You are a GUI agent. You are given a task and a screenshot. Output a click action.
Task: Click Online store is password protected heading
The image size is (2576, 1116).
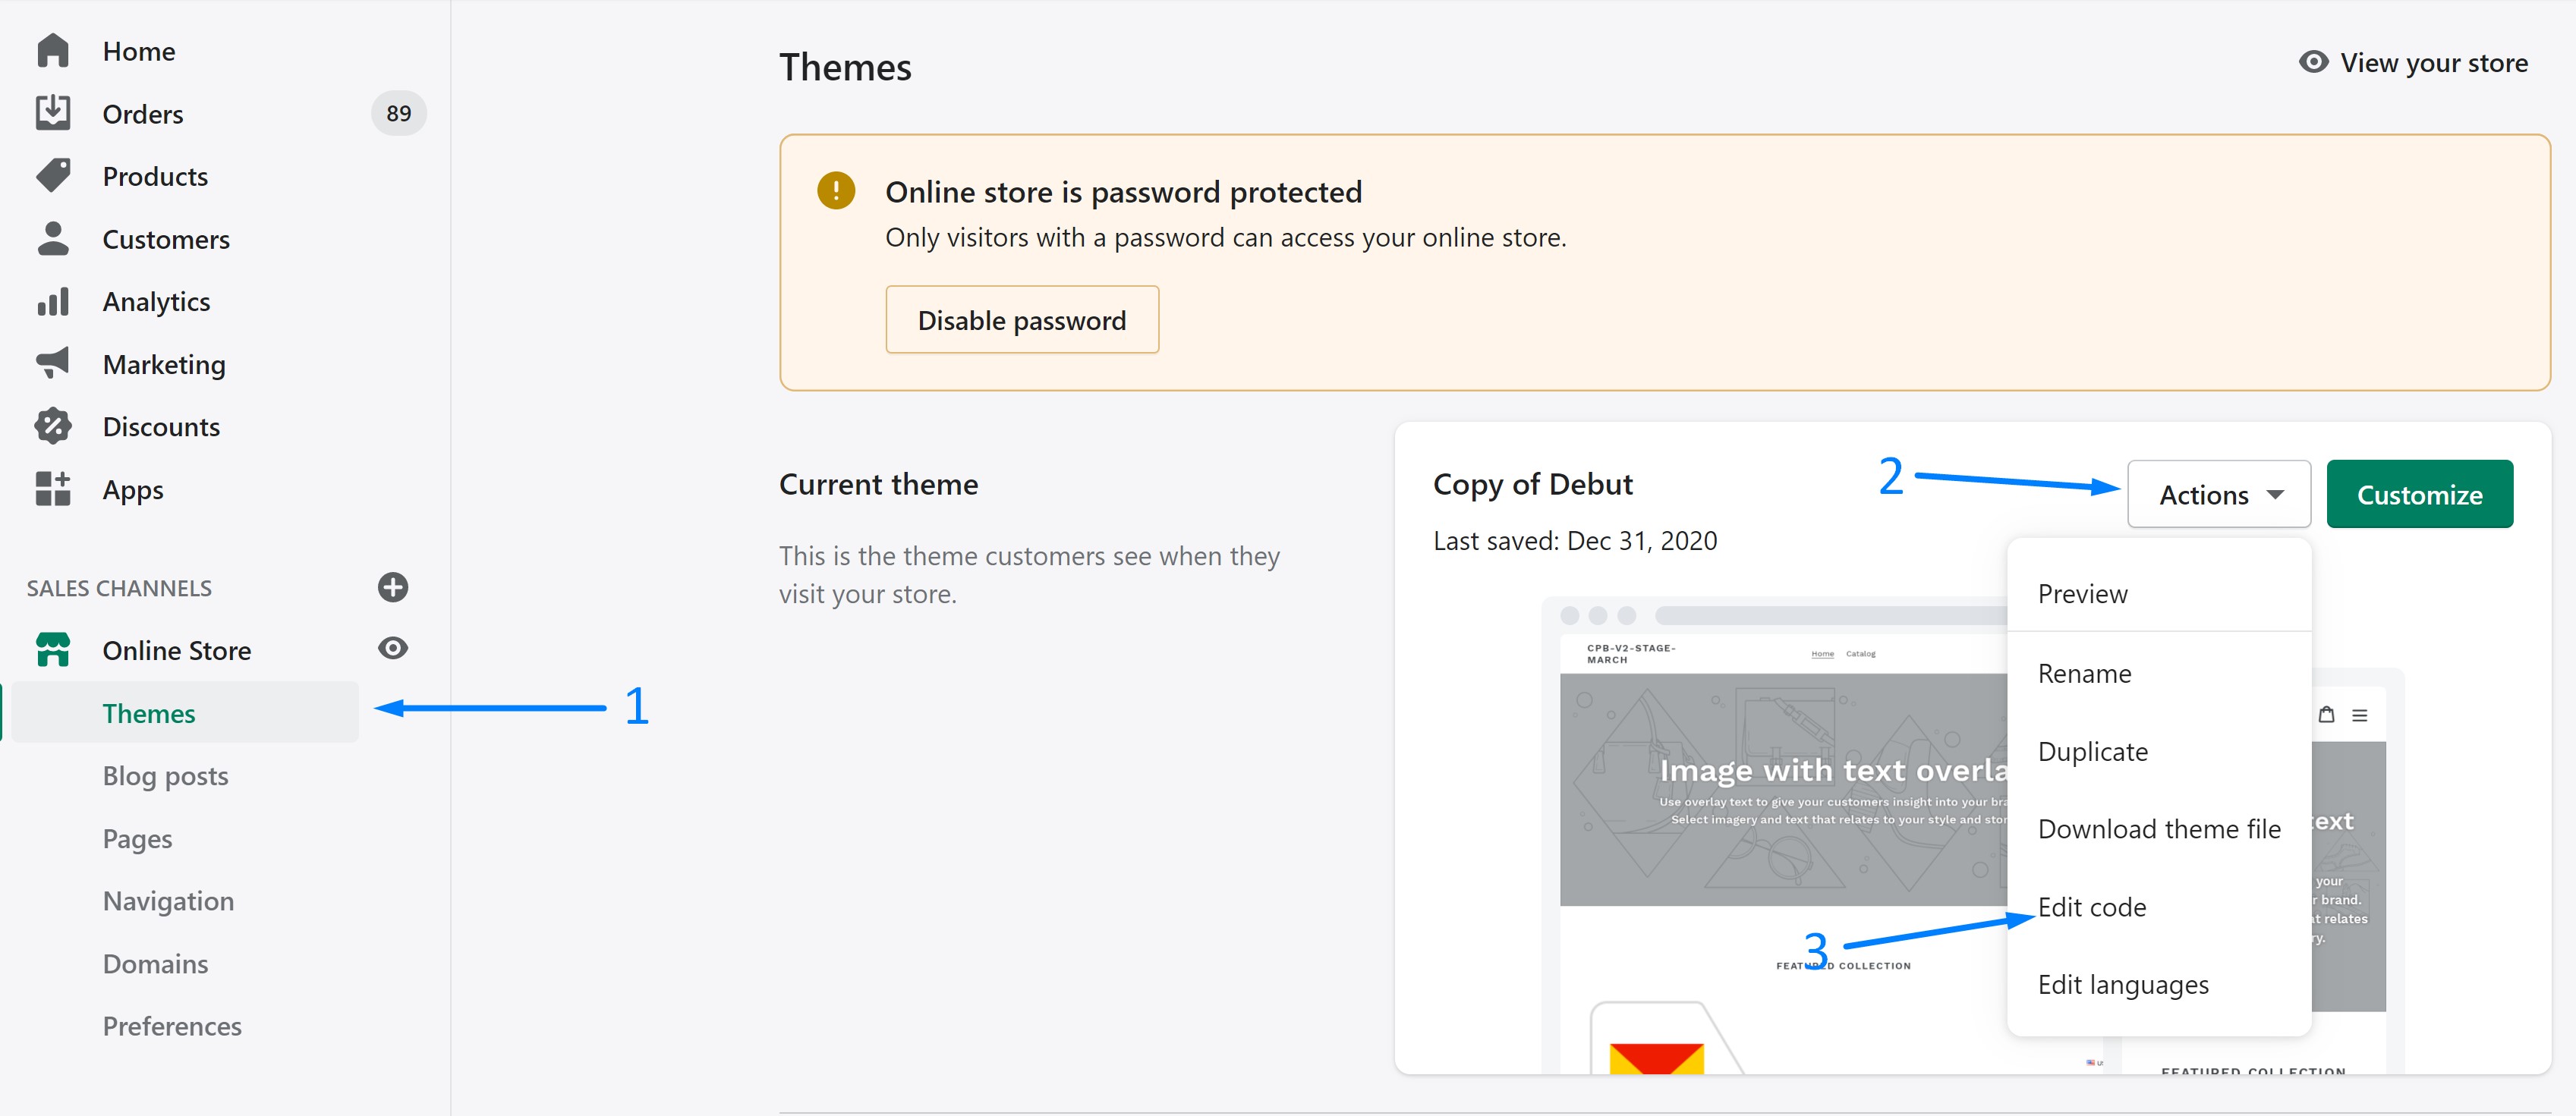pos(1123,191)
